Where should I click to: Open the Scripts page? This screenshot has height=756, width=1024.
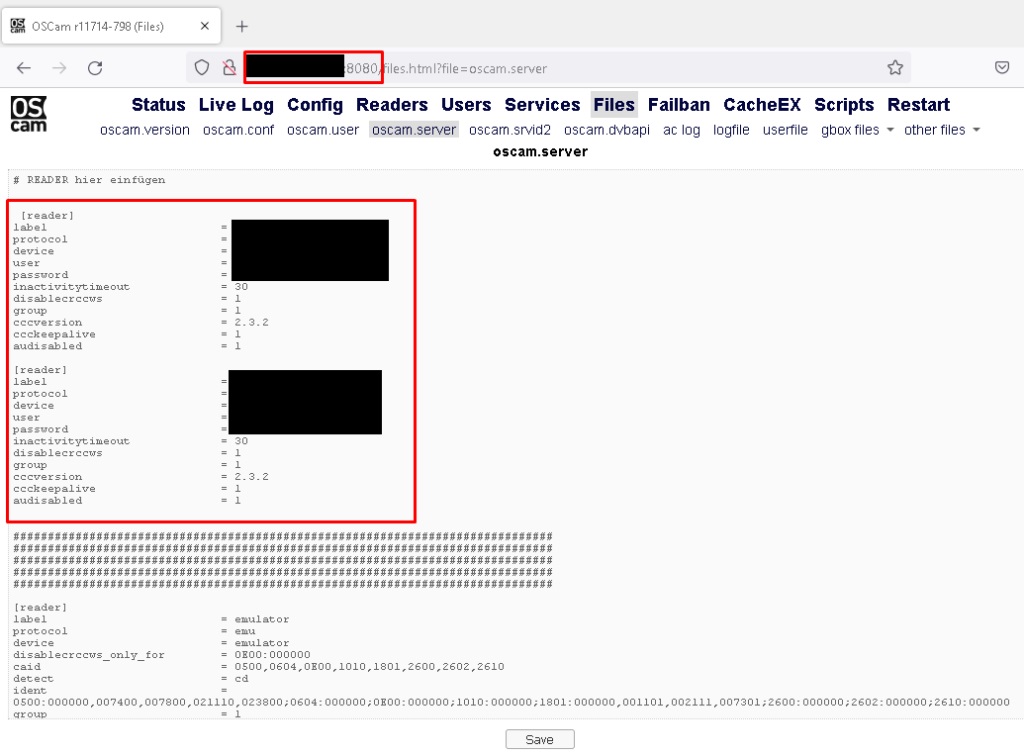[844, 104]
